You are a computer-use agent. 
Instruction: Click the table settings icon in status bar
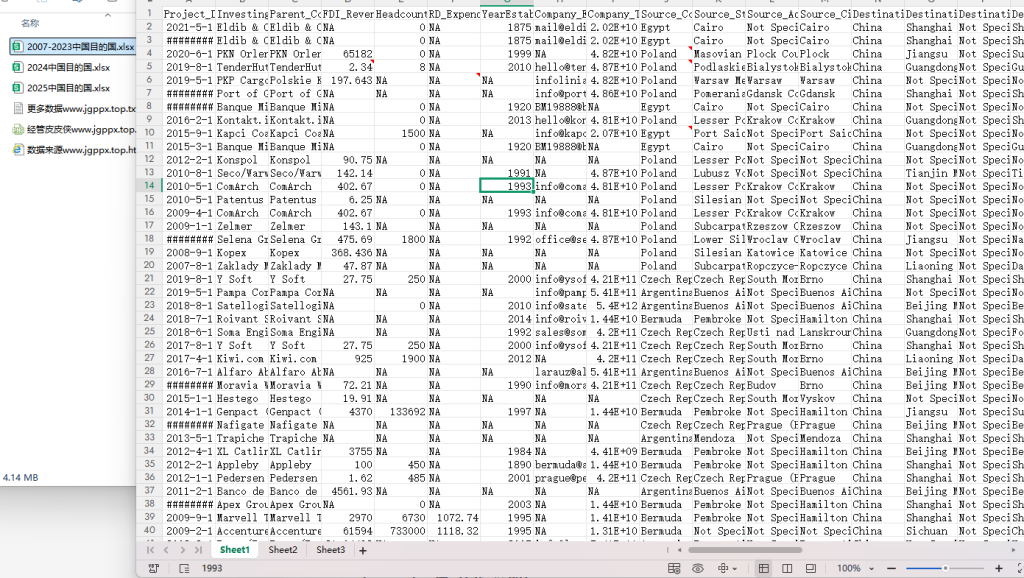(x=674, y=568)
